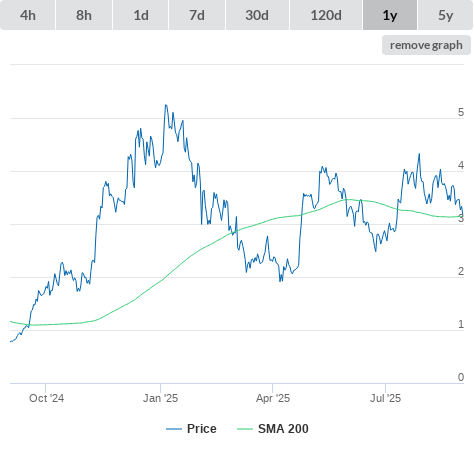
Task: Click the remove graph button
Action: 426,45
